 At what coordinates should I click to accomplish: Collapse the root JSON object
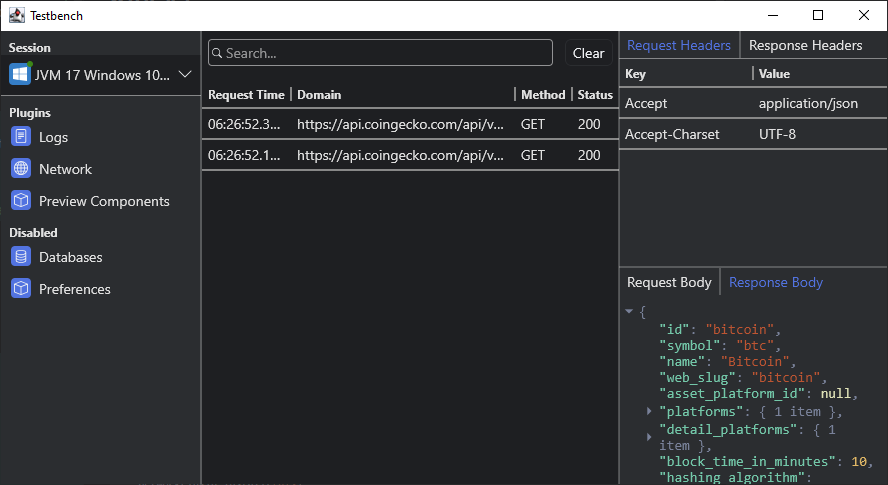tap(629, 312)
